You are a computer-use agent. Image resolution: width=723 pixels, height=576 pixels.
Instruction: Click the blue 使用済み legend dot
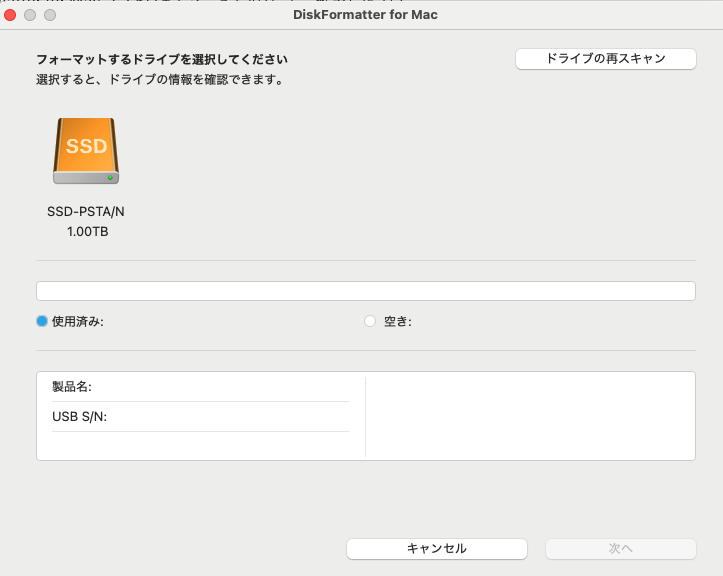42,321
